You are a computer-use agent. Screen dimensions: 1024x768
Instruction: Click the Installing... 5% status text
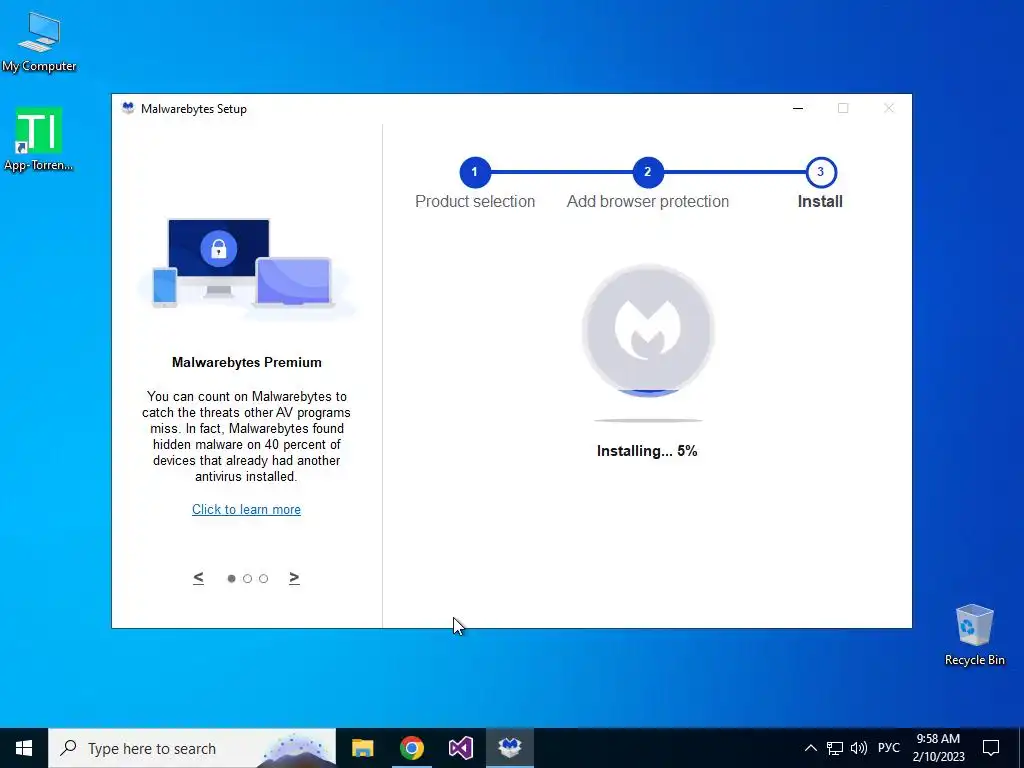(647, 451)
